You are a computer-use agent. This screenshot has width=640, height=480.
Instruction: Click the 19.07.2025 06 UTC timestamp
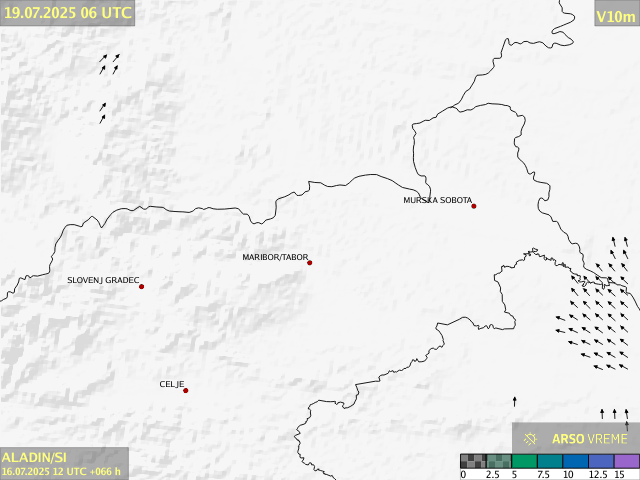coord(68,13)
